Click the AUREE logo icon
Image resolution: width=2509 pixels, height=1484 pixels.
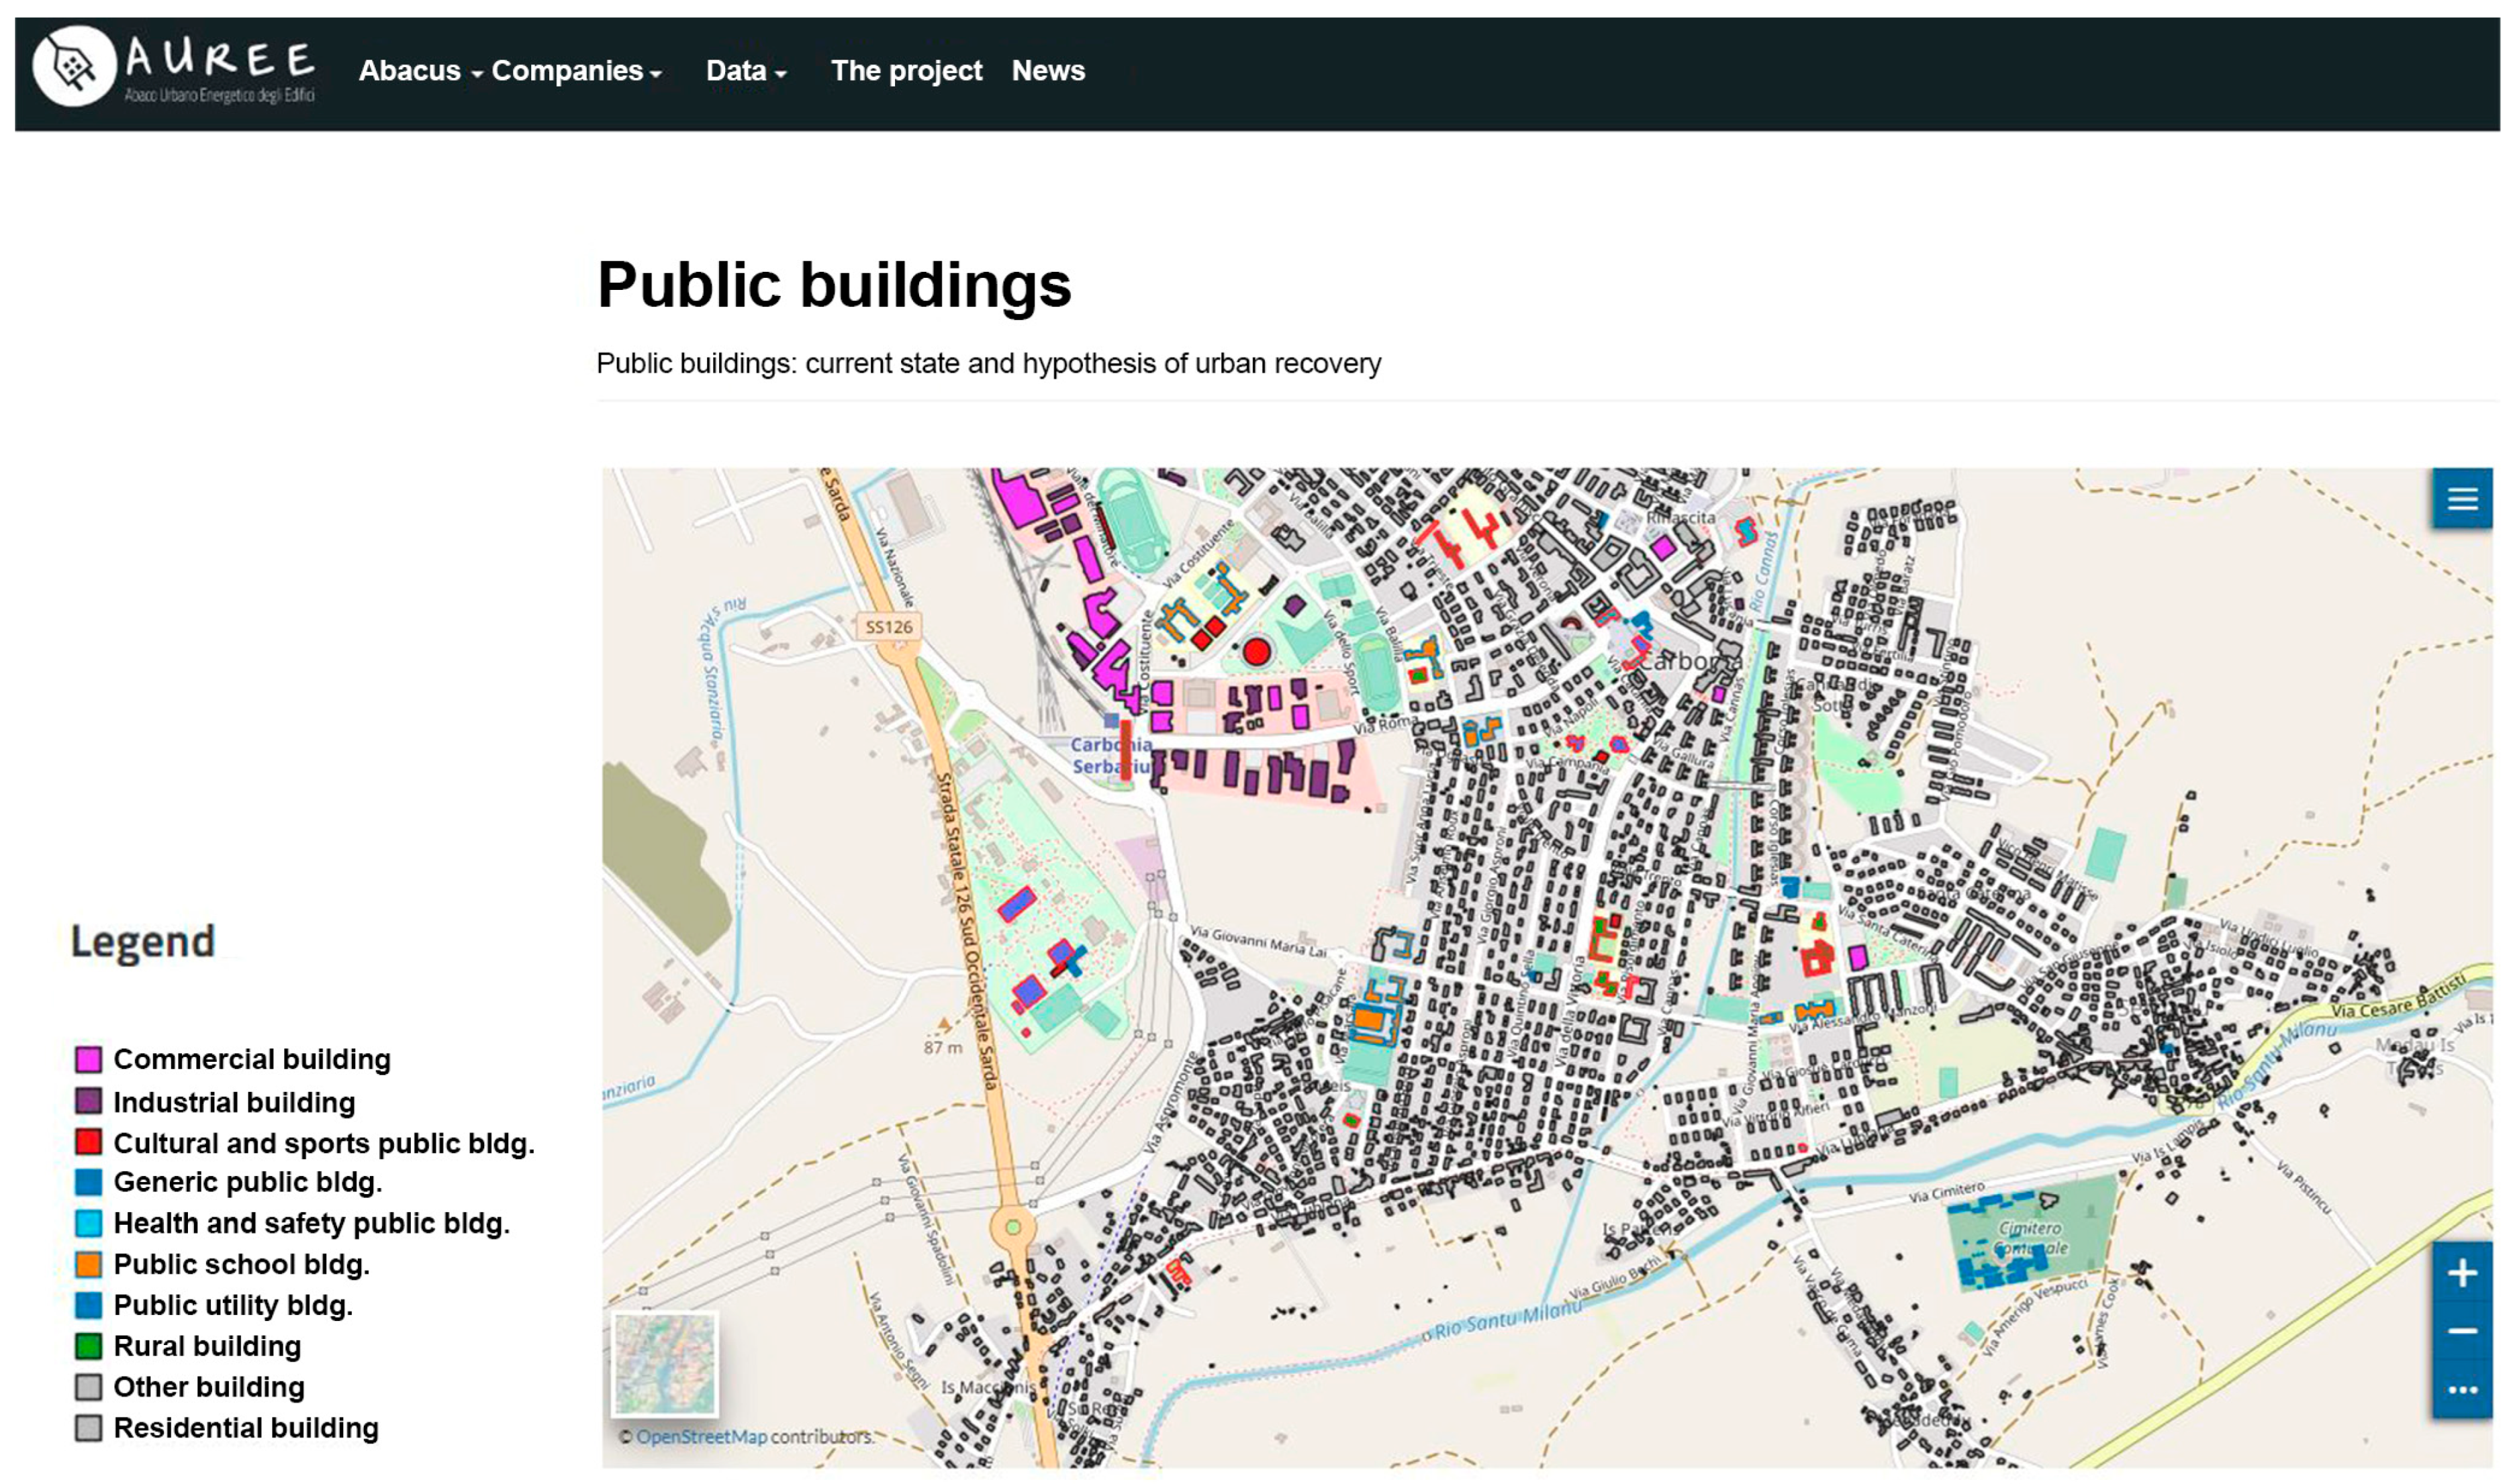click(x=73, y=67)
